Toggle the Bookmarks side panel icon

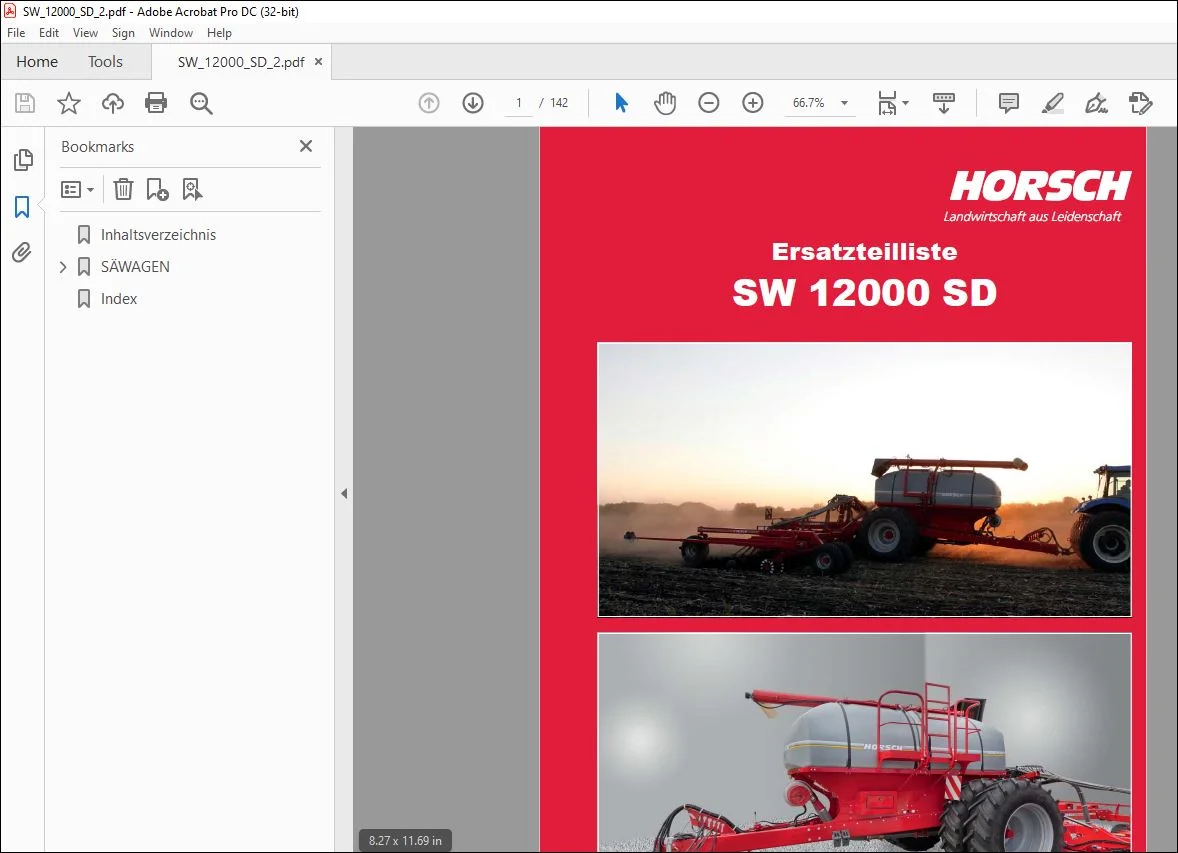[23, 207]
